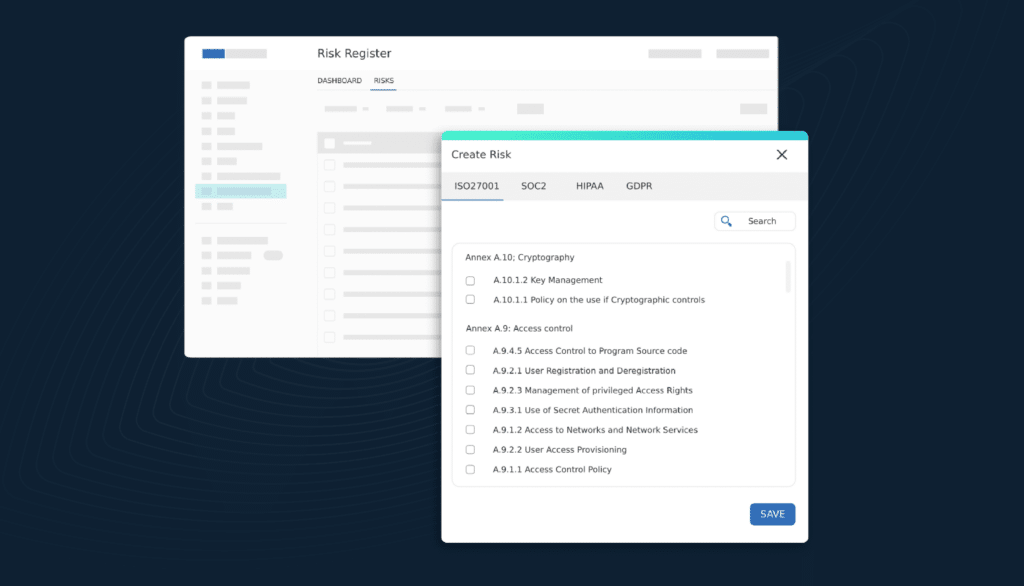Check A.10.1.2 Key Management
The image size is (1024, 586).
click(470, 280)
